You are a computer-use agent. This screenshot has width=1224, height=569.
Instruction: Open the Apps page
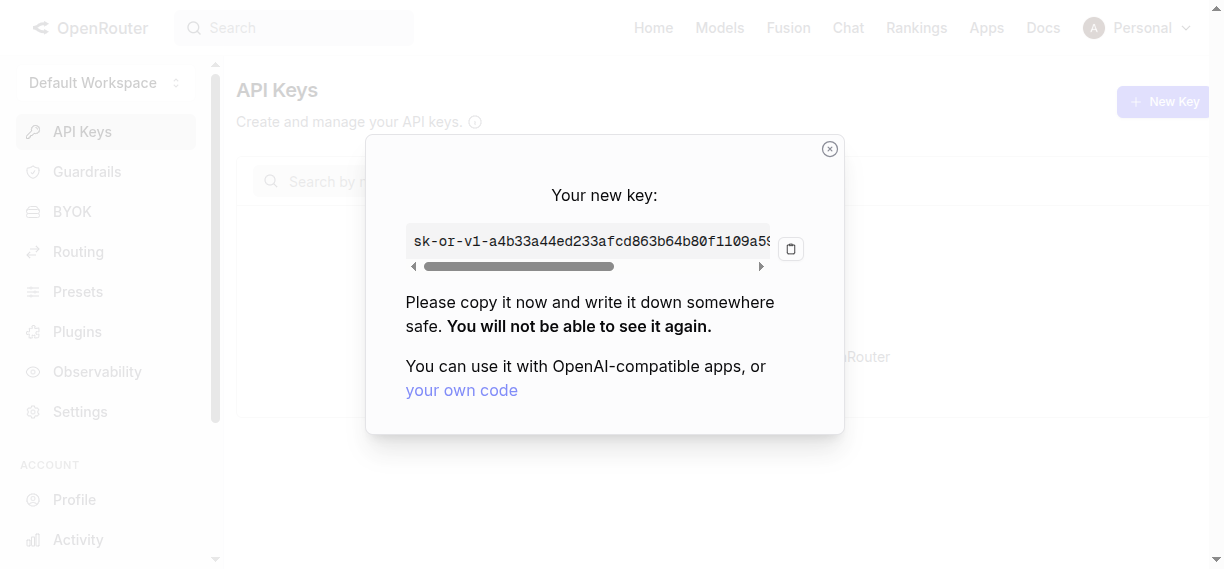[x=986, y=28]
